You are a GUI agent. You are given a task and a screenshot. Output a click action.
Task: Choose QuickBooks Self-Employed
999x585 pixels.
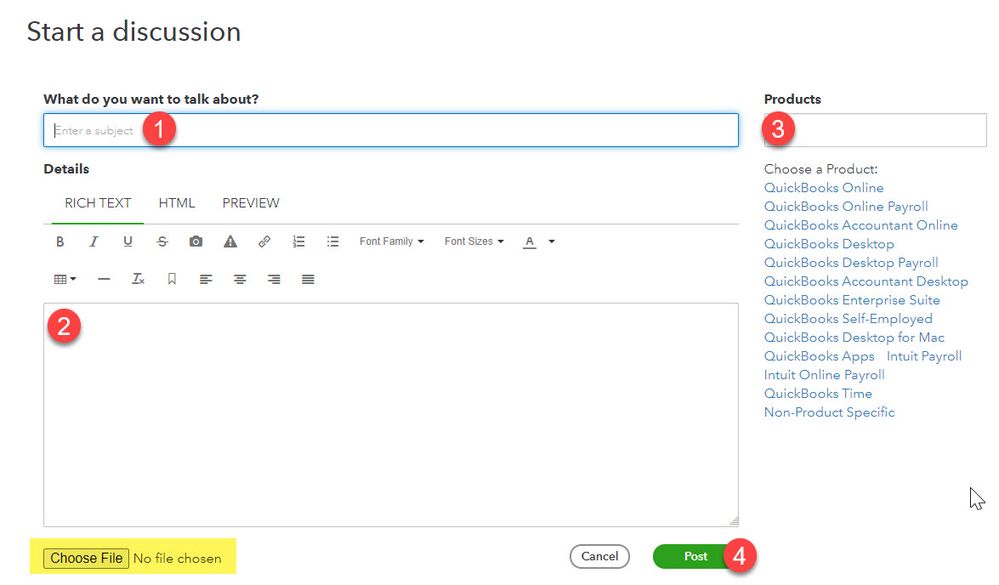pos(848,319)
